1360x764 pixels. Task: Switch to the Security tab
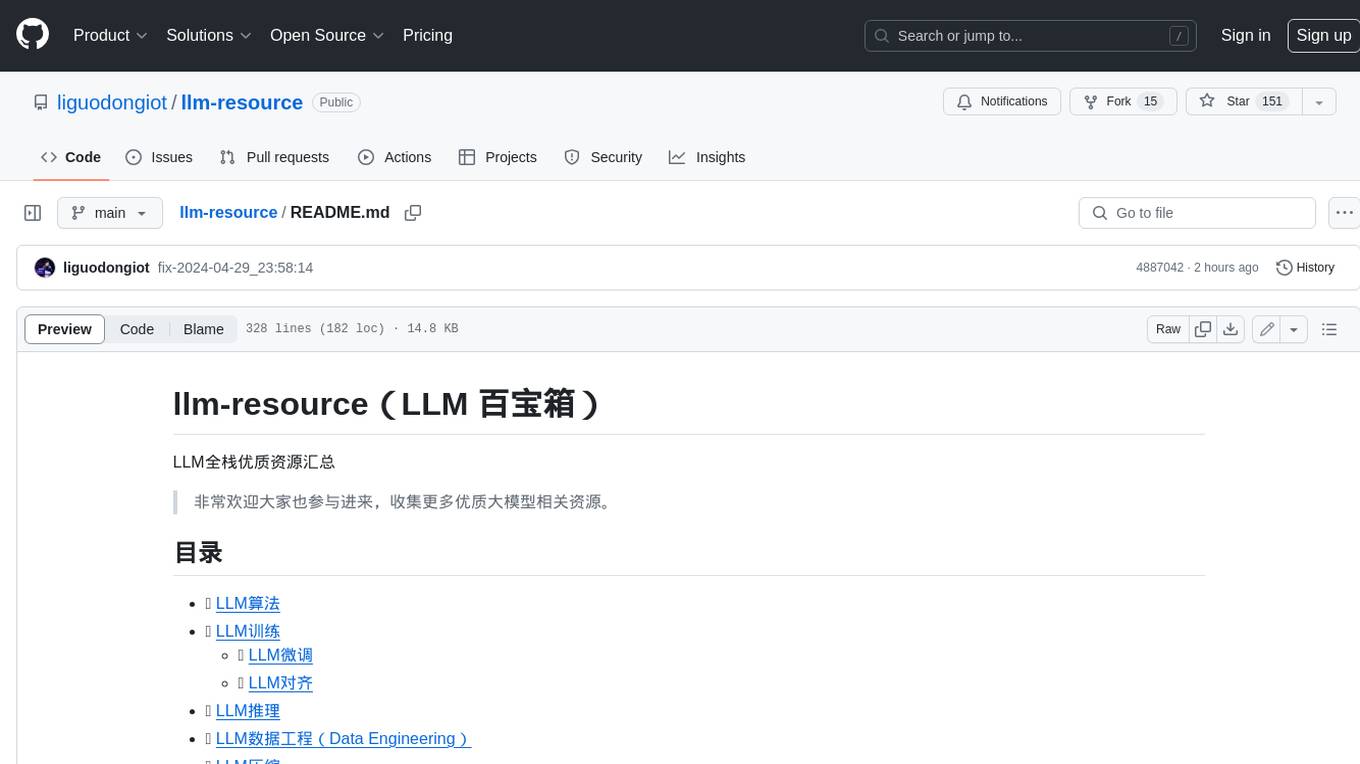tap(603, 157)
